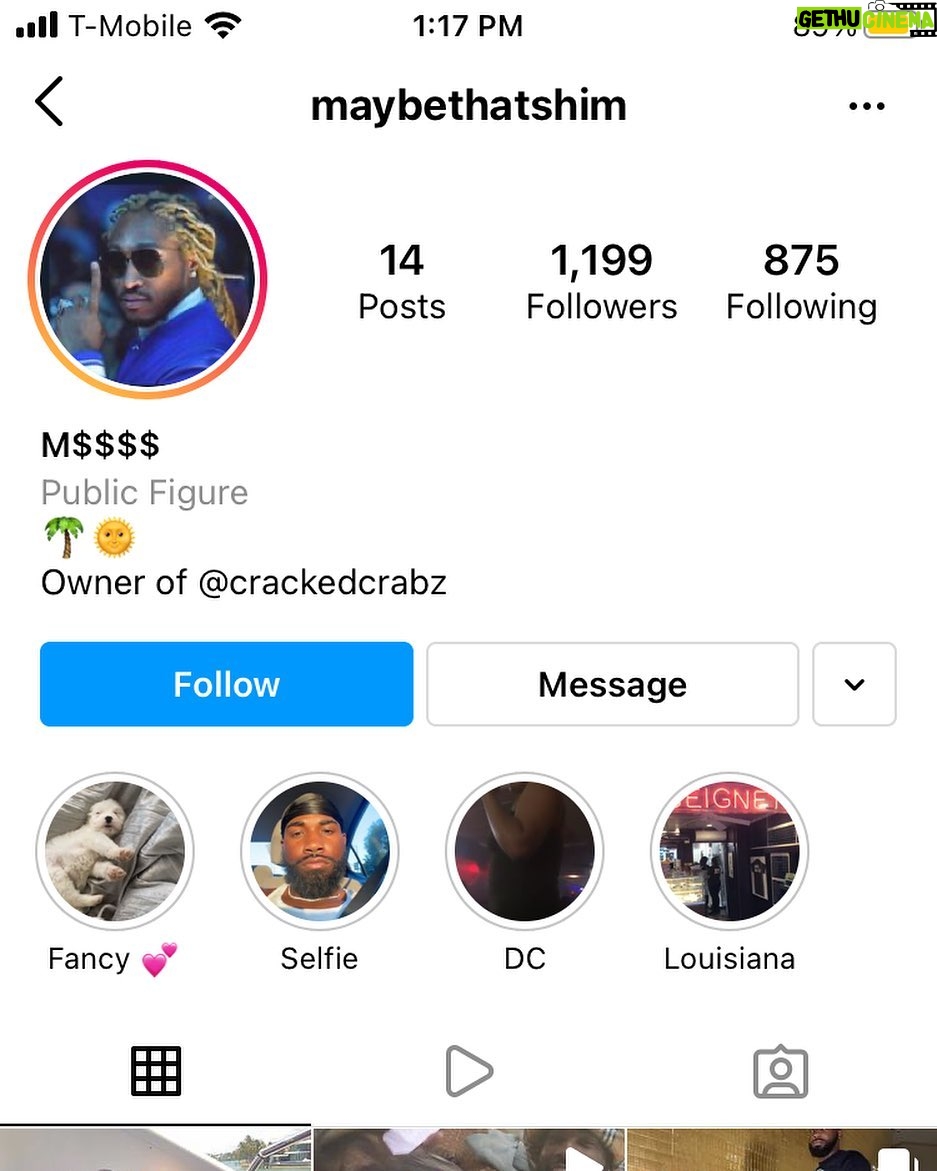Image resolution: width=937 pixels, height=1171 pixels.
Task: Open the first post thumbnail
Action: click(x=155, y=1149)
